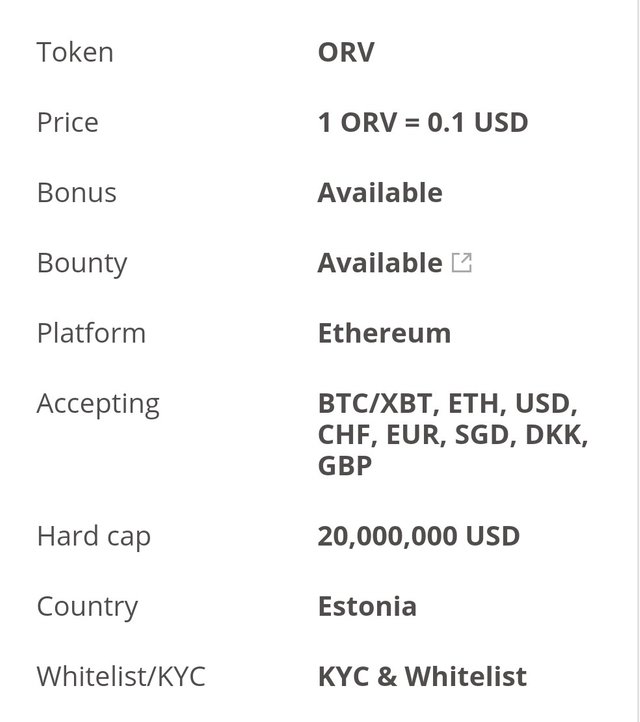The image size is (640, 722).
Task: Click the 'Hard cap' row label
Action: (94, 536)
